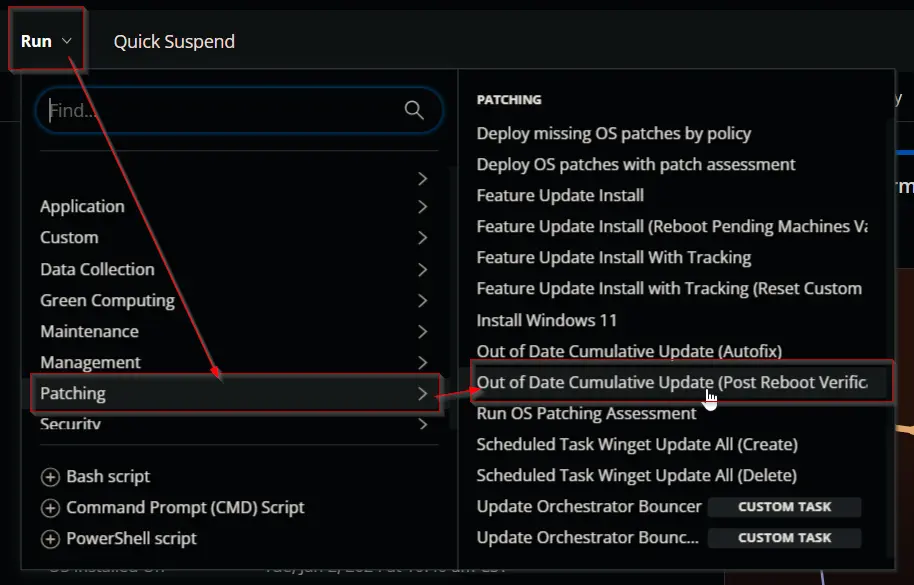Click plus icon beside Bash script
Image resolution: width=914 pixels, height=585 pixels.
click(50, 477)
